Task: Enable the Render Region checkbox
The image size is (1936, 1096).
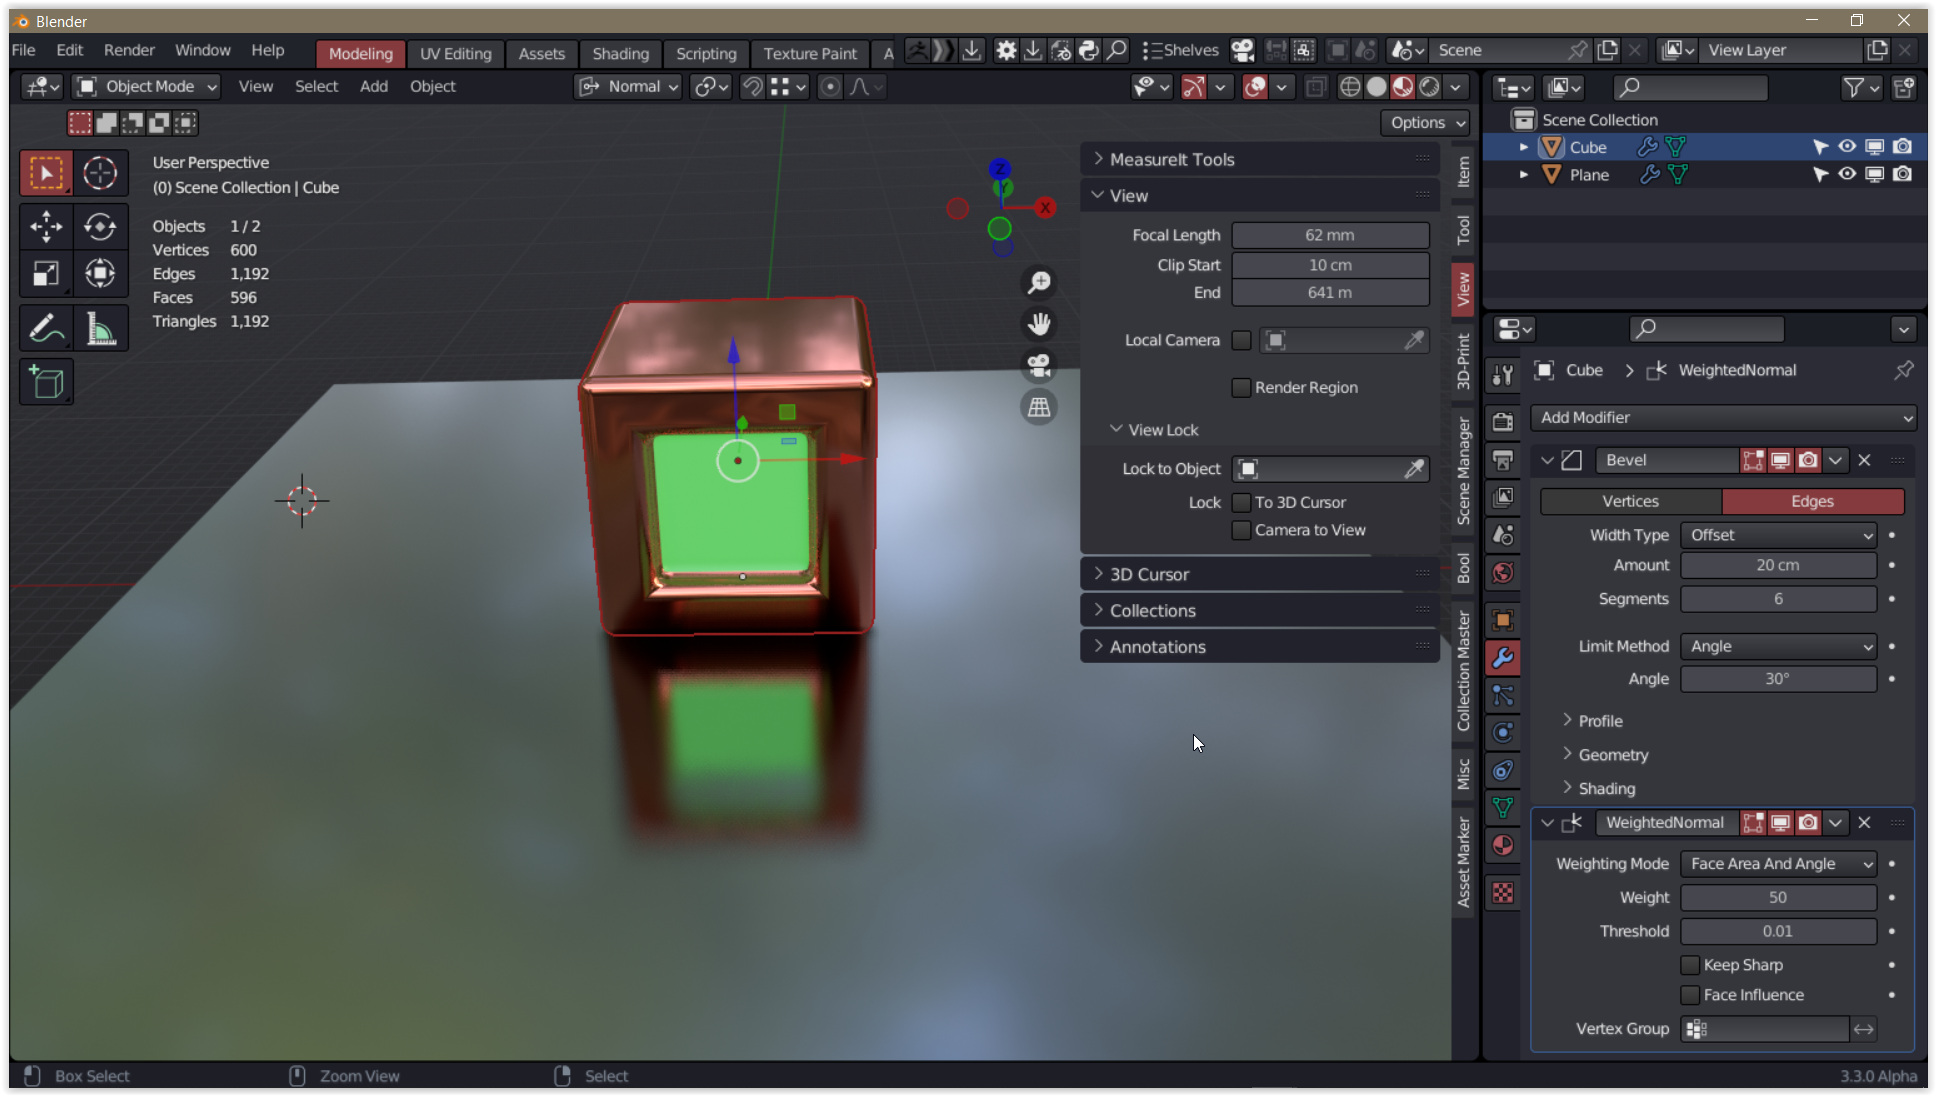Action: (1241, 387)
